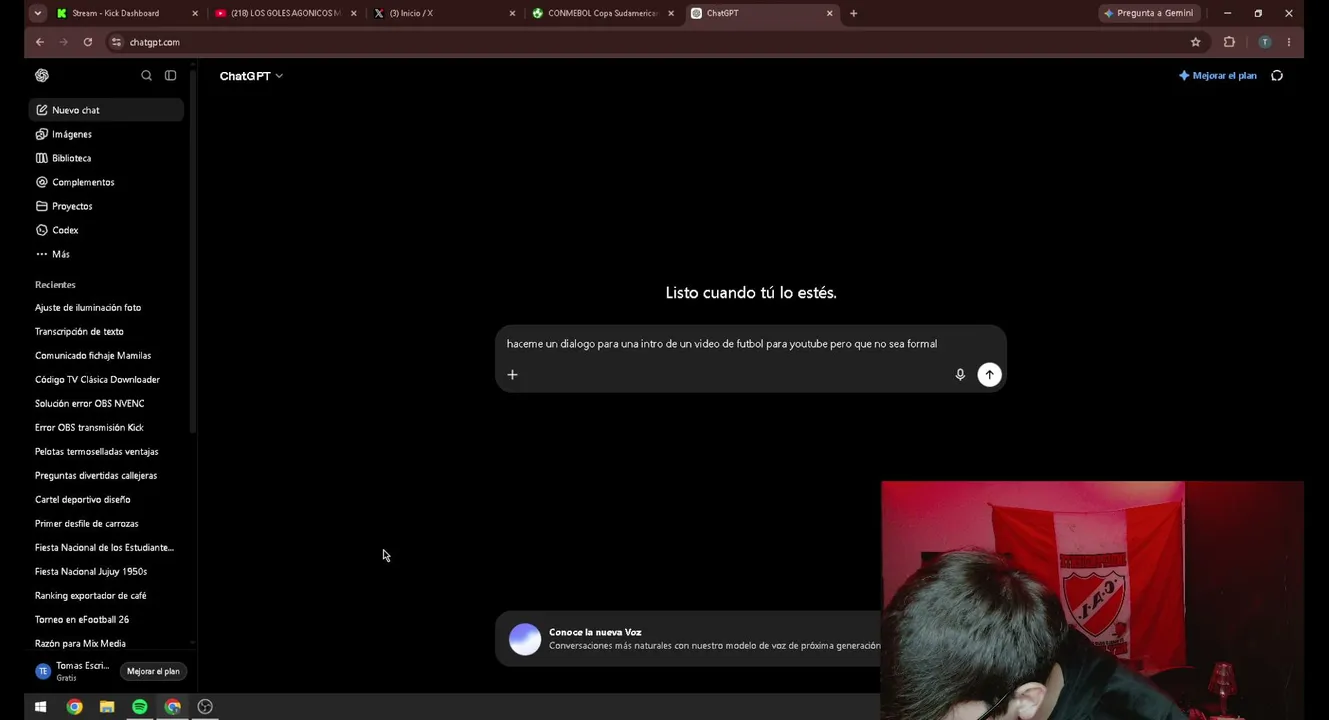This screenshot has height=720, width=1329.
Task: Click the browser back arrow
Action: coord(40,42)
